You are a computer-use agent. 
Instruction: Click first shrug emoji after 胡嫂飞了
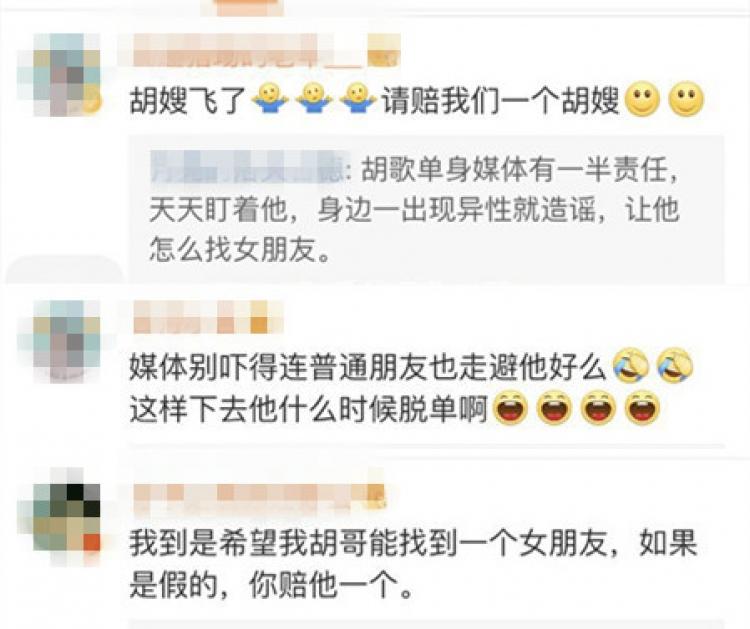pyautogui.click(x=270, y=99)
